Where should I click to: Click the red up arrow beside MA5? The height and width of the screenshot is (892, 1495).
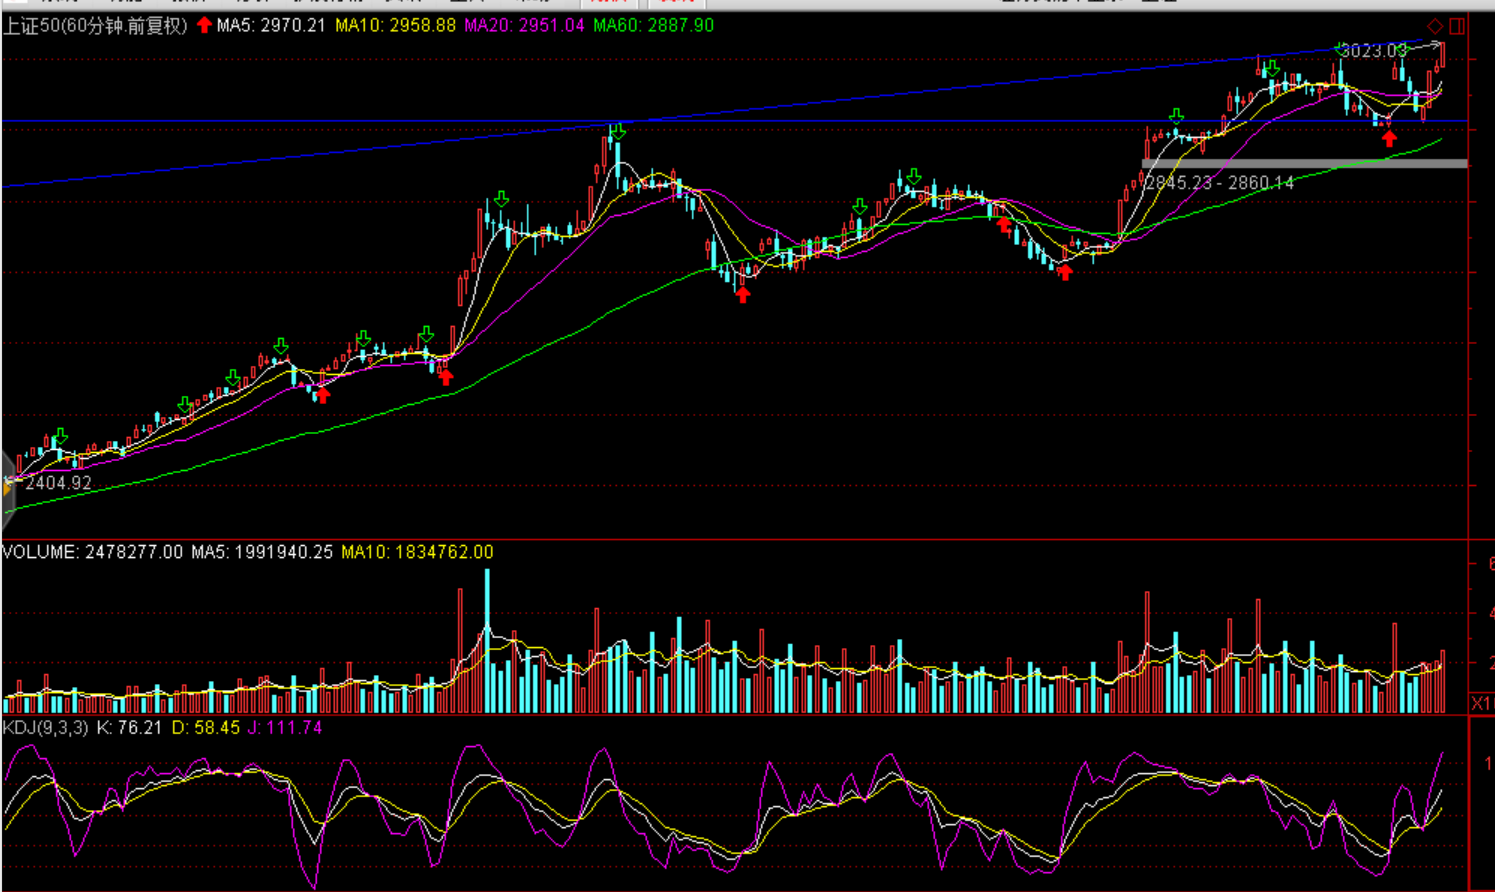click(204, 25)
